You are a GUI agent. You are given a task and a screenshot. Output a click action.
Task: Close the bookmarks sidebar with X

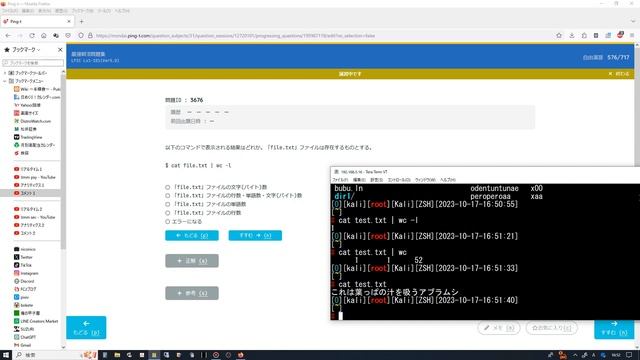point(60,49)
